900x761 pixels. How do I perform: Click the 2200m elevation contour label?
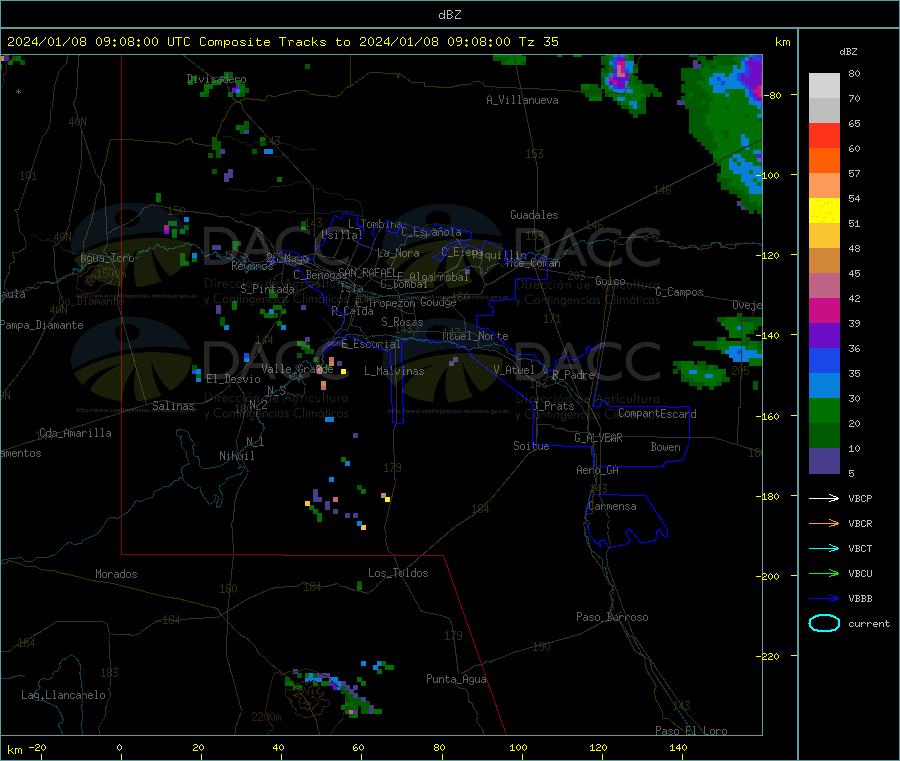click(x=266, y=717)
